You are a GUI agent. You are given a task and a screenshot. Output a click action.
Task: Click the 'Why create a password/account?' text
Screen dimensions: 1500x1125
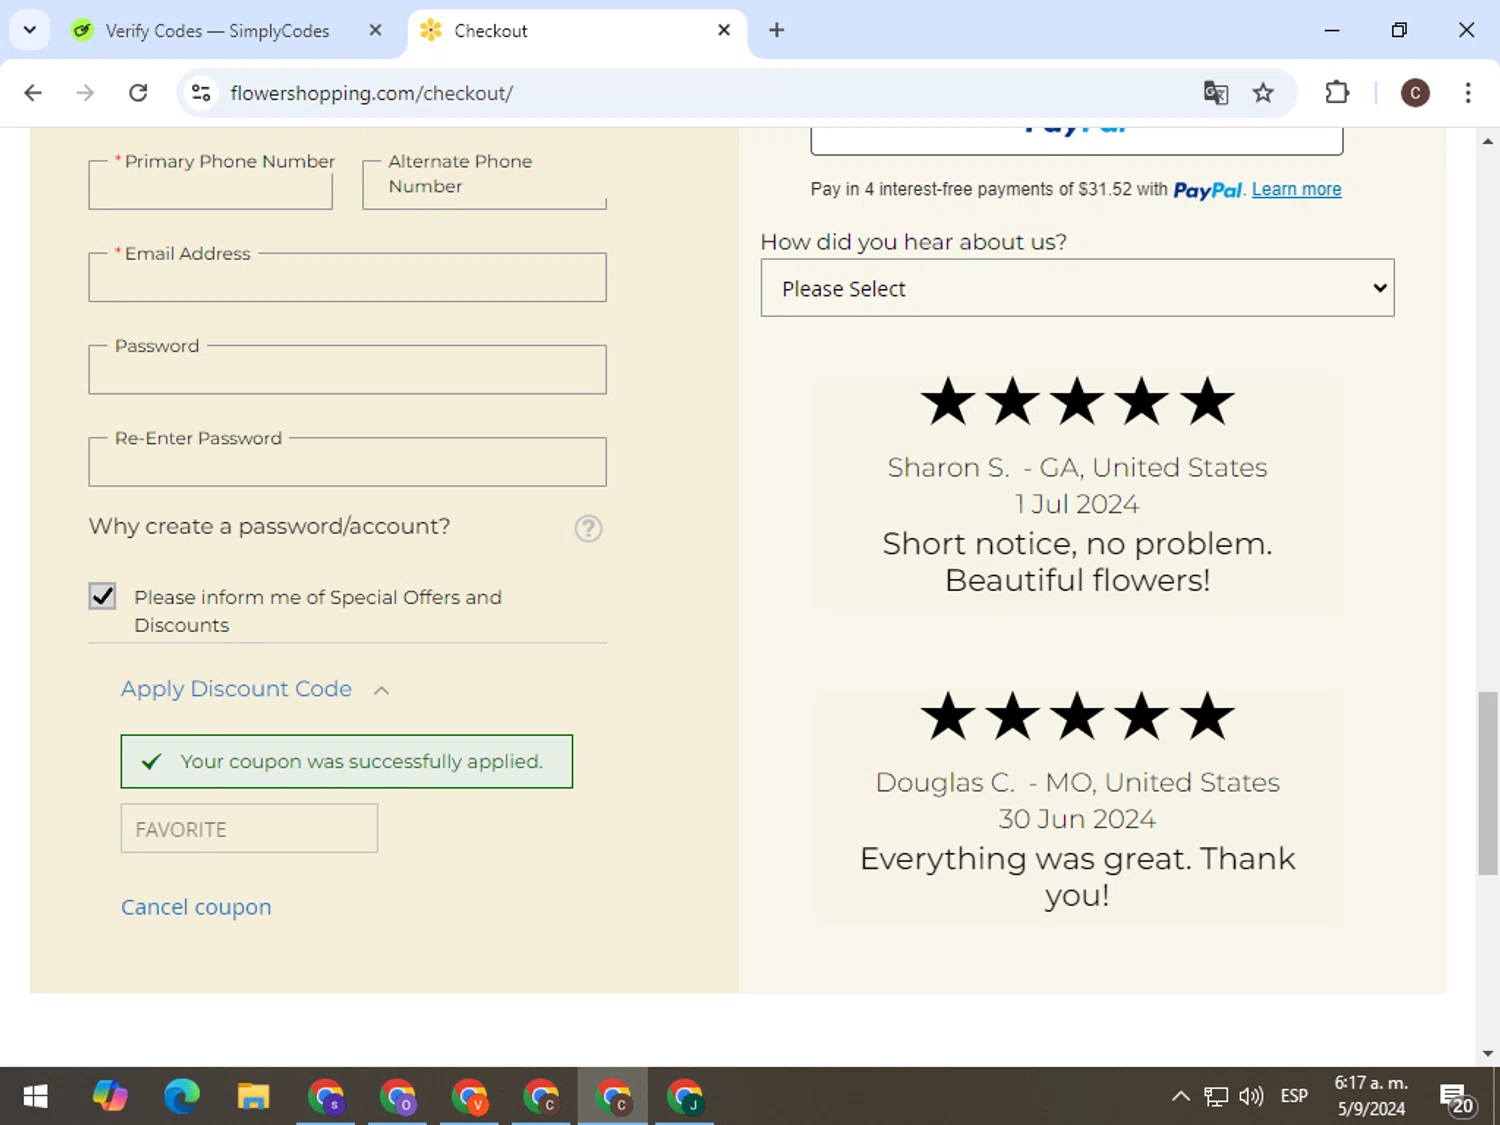269,526
